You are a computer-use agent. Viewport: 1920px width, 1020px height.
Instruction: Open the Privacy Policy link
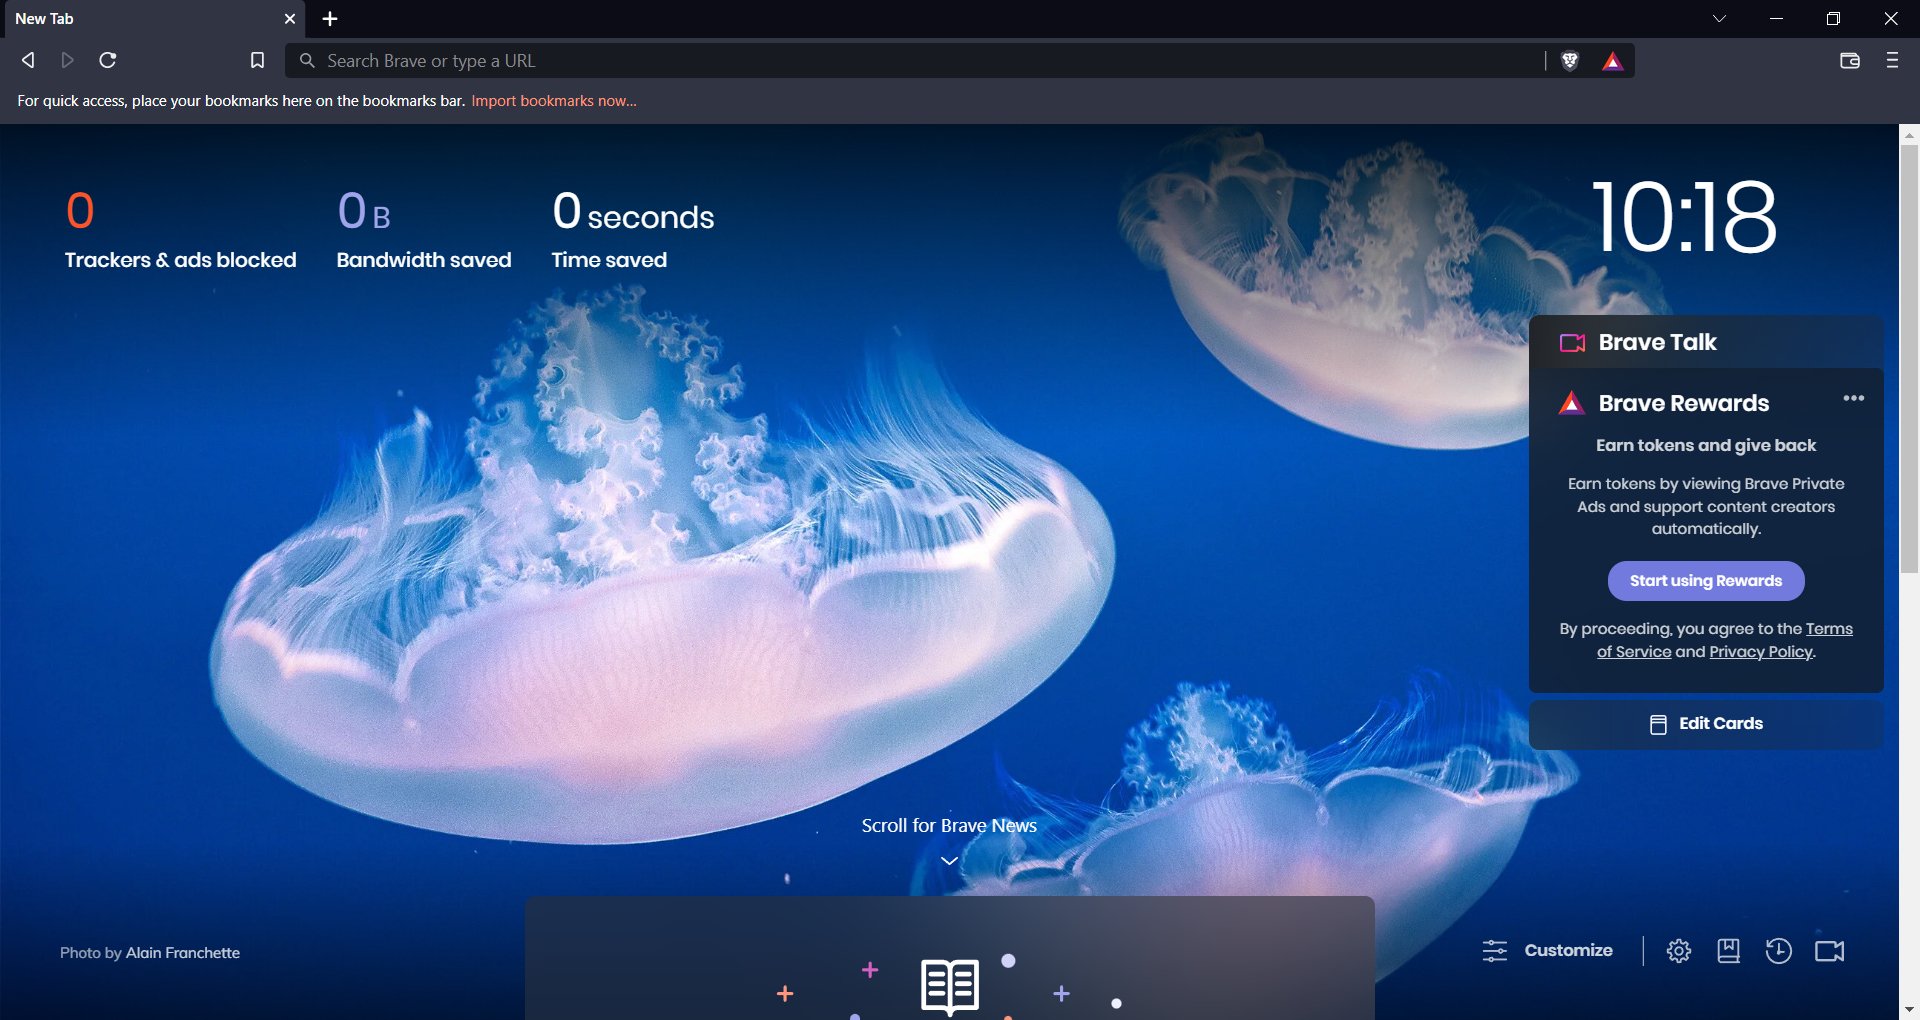pyautogui.click(x=1761, y=652)
